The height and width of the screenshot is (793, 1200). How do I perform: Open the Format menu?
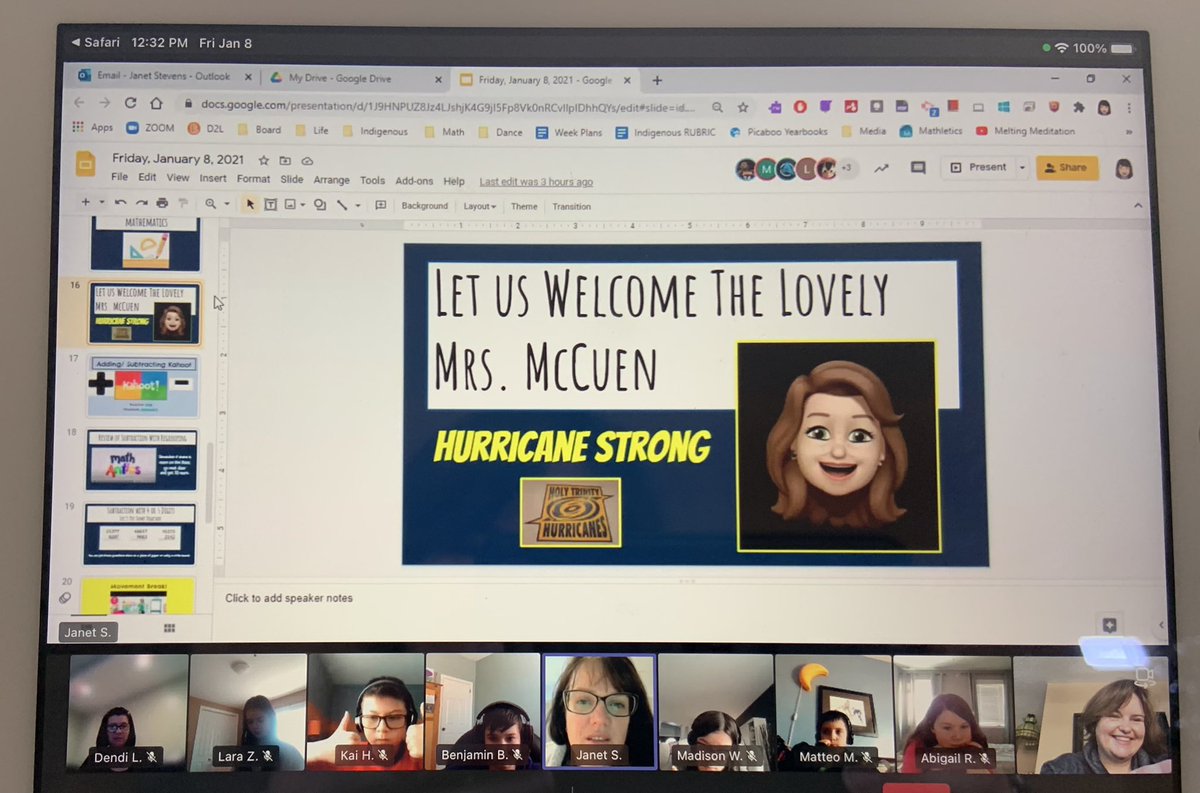(x=253, y=180)
